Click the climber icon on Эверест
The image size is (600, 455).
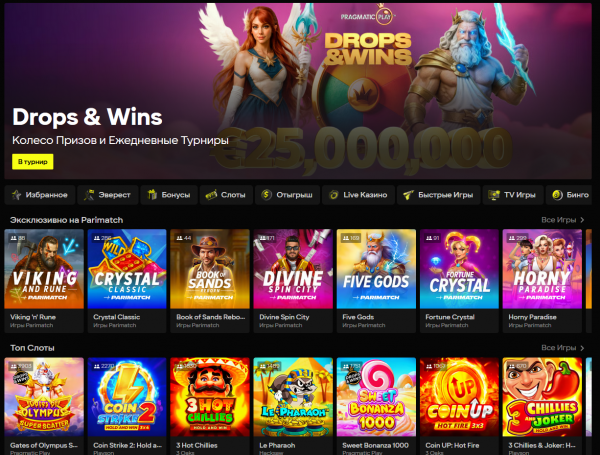tap(89, 195)
